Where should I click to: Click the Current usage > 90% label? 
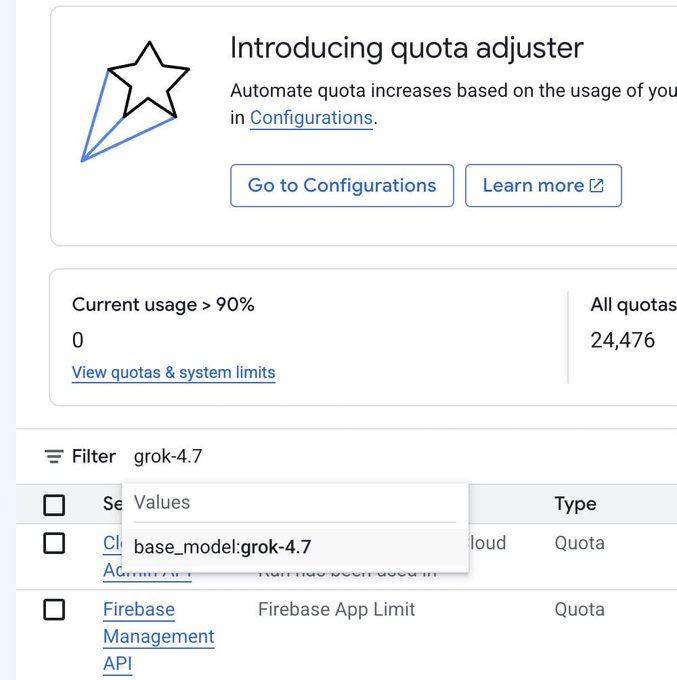tap(163, 305)
